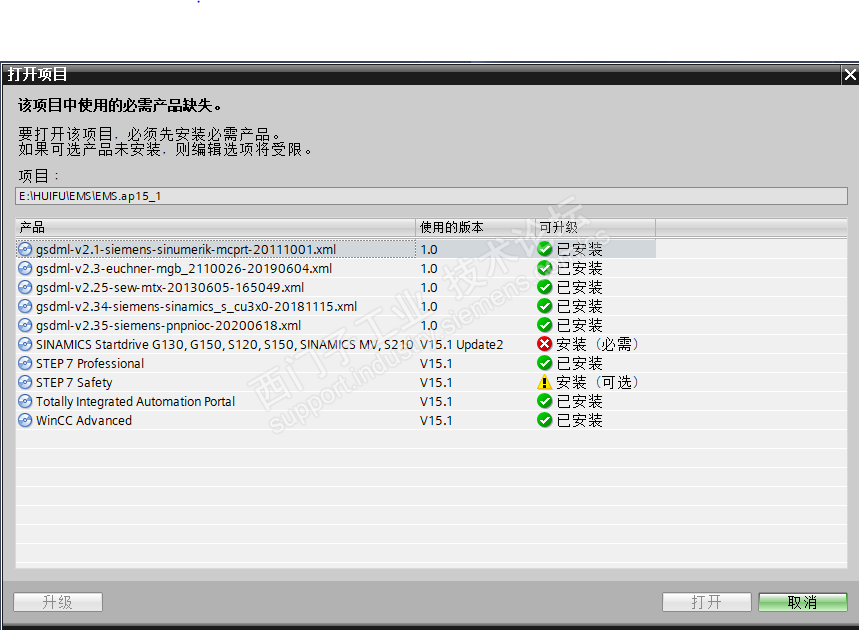Click the green installed checkmark for WinCC Advanced
Viewport: 859px width, 630px height.
pos(545,420)
